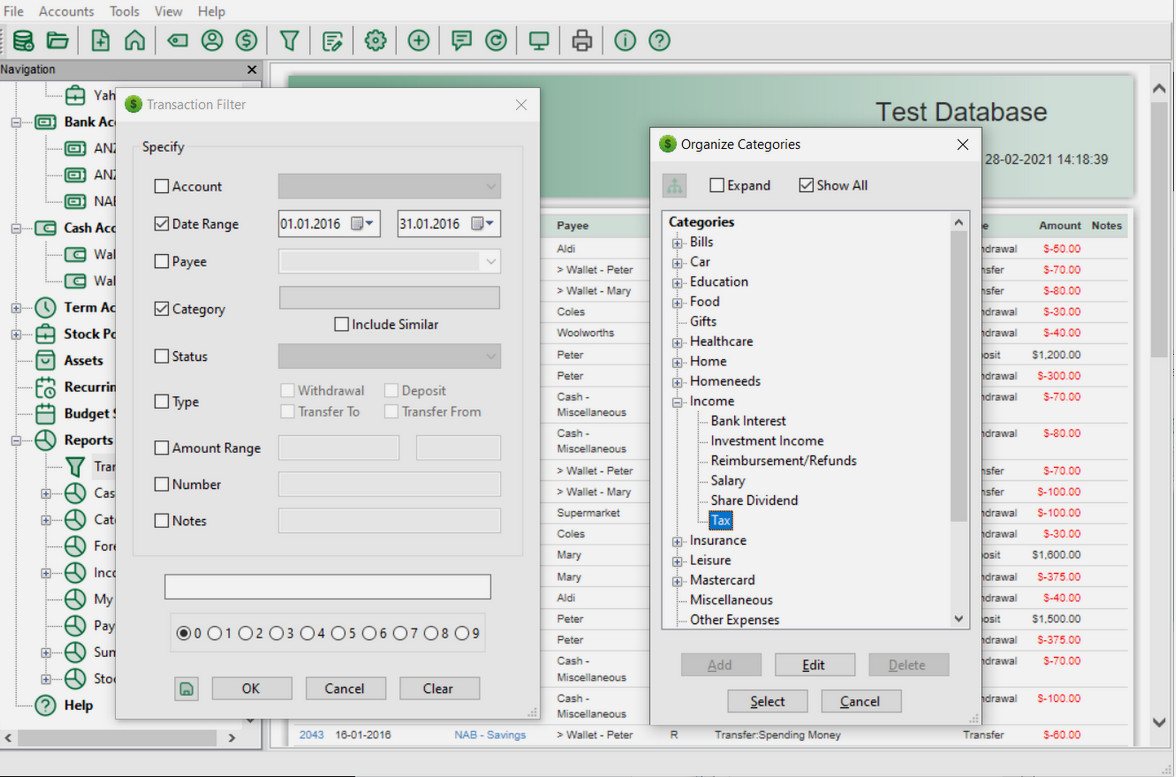The width and height of the screenshot is (1176, 777).
Task: Check the Expand checkbox in Organize Categories
Action: (717, 185)
